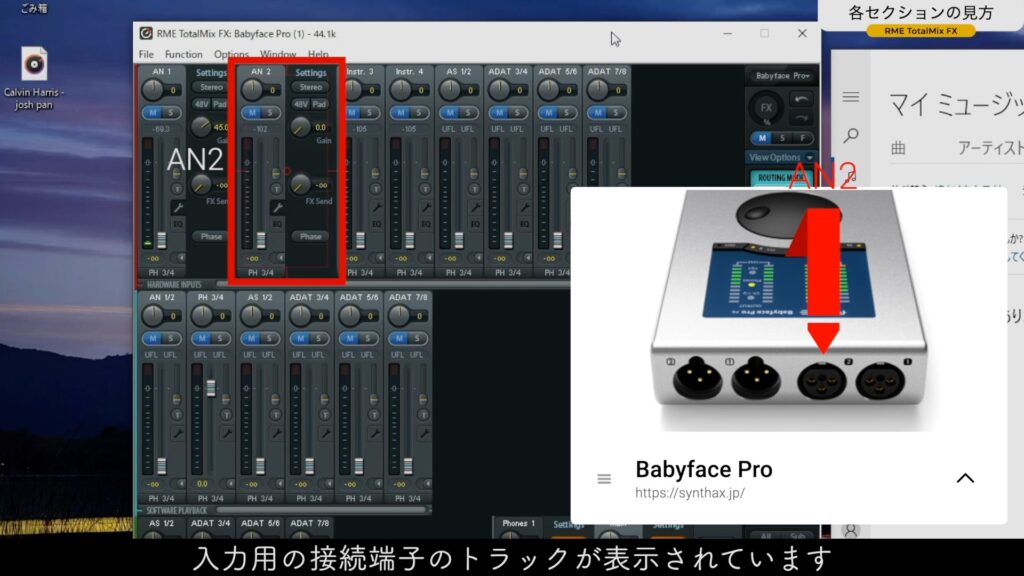Viewport: 1024px width, 576px height.
Task: Click wrench icon on software playback ADAT 7/8
Action: [x=424, y=433]
